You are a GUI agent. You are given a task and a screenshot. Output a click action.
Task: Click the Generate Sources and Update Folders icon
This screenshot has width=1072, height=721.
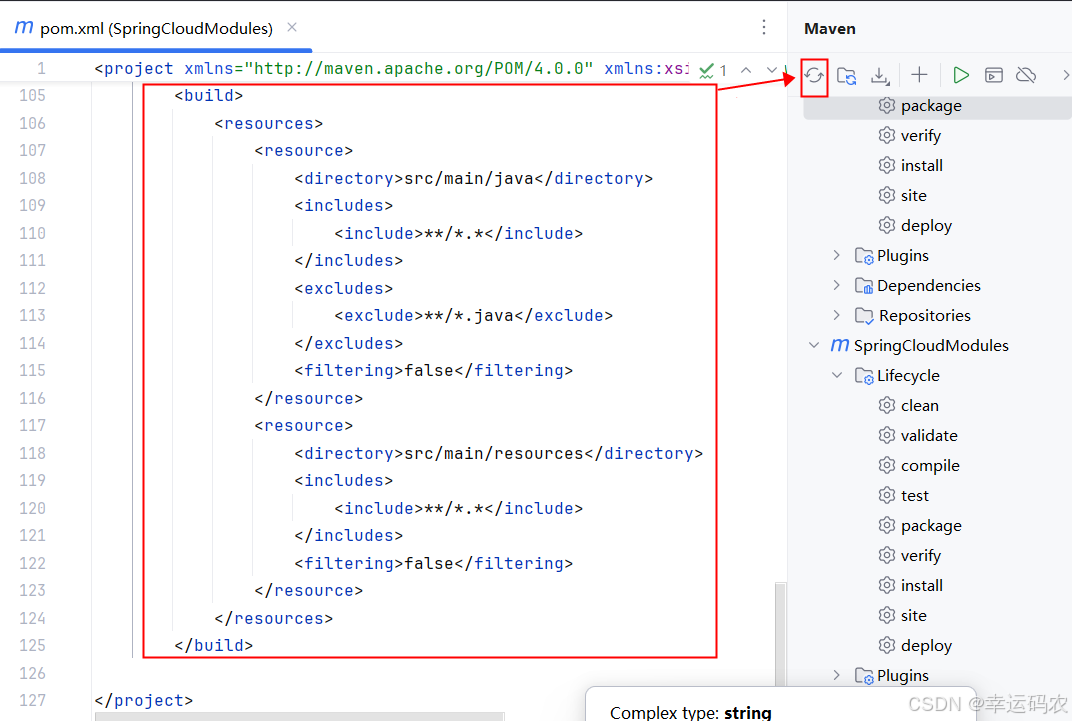[x=846, y=75]
